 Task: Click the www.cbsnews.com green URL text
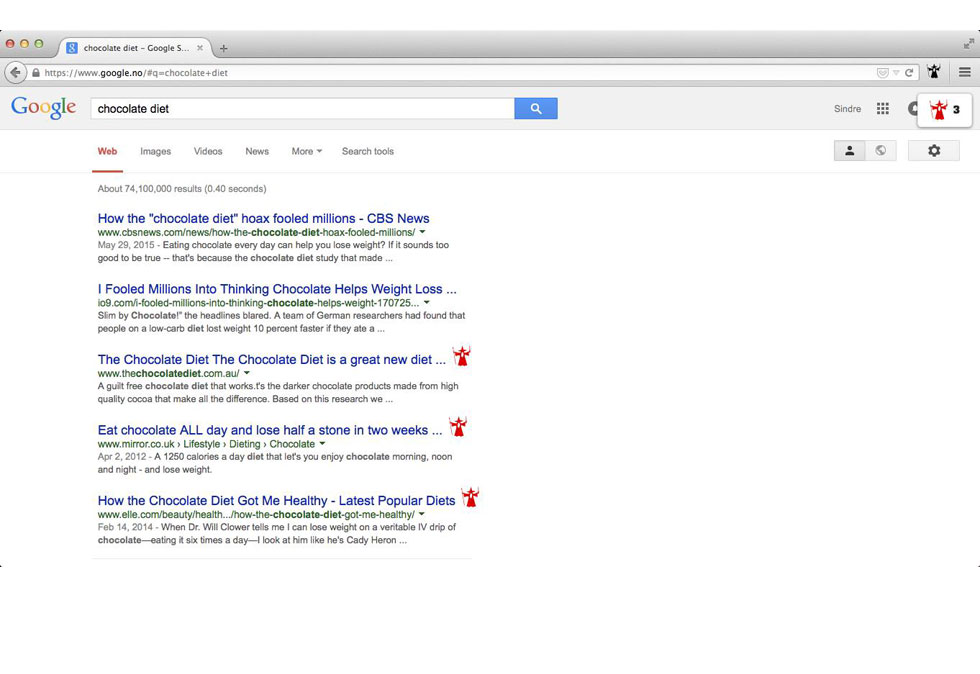[256, 233]
